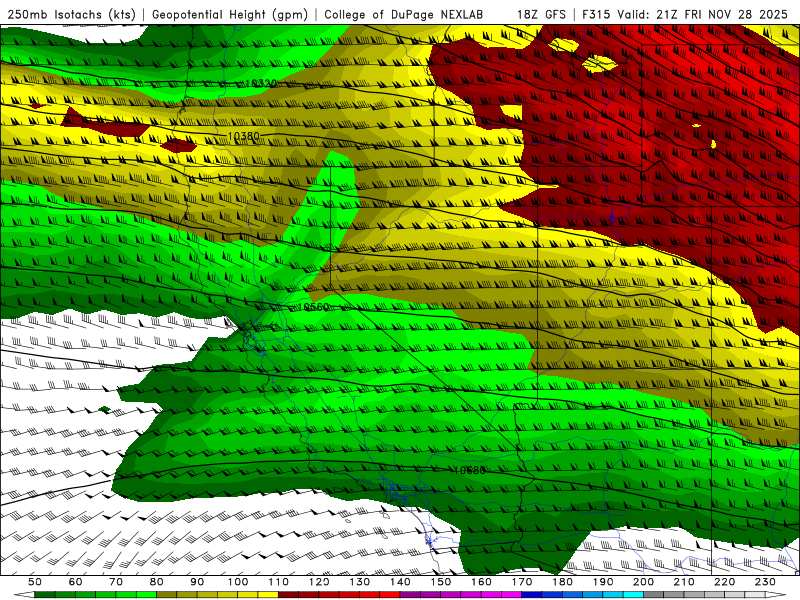
Task: Click the first purple swatch below 140
Action: [410, 595]
